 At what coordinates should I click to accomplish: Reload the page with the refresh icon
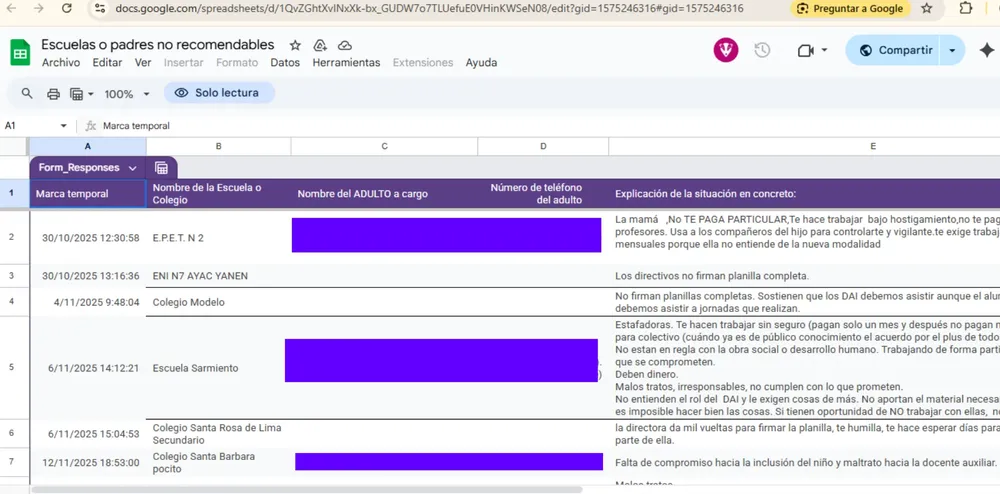(67, 8)
